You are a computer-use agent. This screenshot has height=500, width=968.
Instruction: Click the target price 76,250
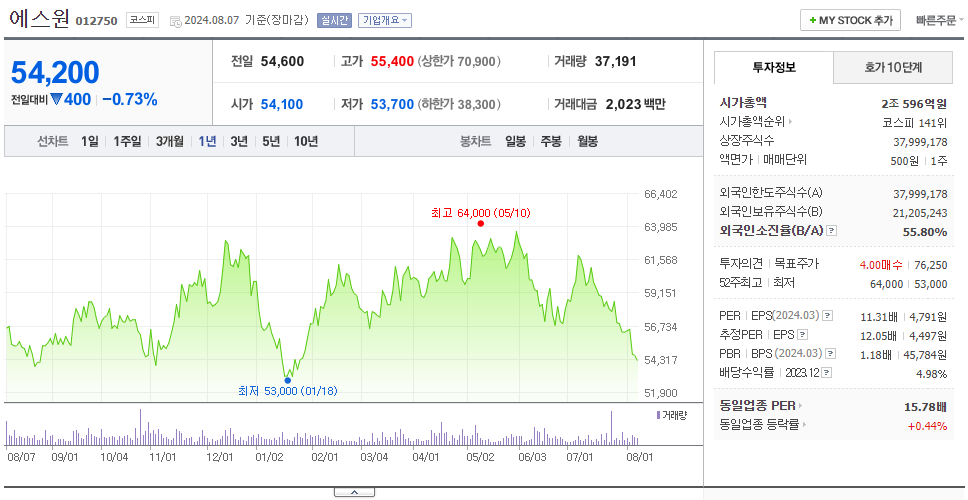pyautogui.click(x=930, y=265)
